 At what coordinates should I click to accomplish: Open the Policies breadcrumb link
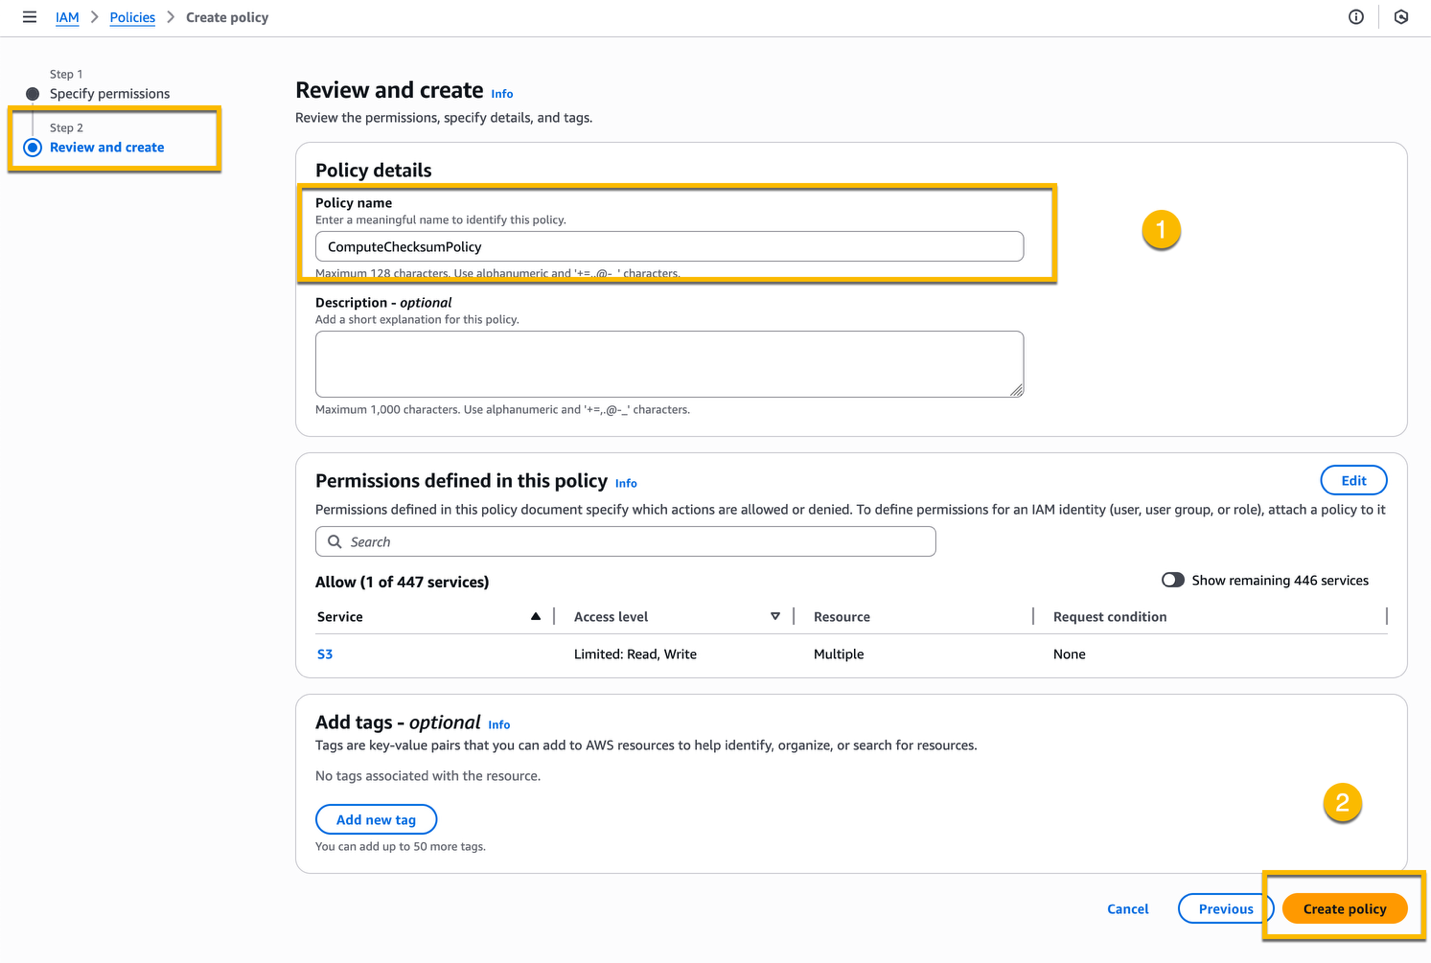click(x=132, y=17)
